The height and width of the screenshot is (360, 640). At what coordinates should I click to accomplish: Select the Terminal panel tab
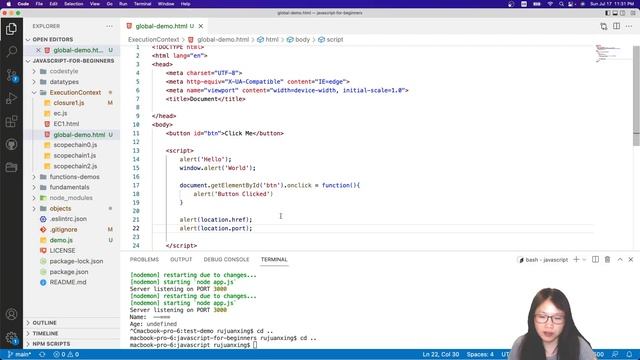[x=274, y=260]
